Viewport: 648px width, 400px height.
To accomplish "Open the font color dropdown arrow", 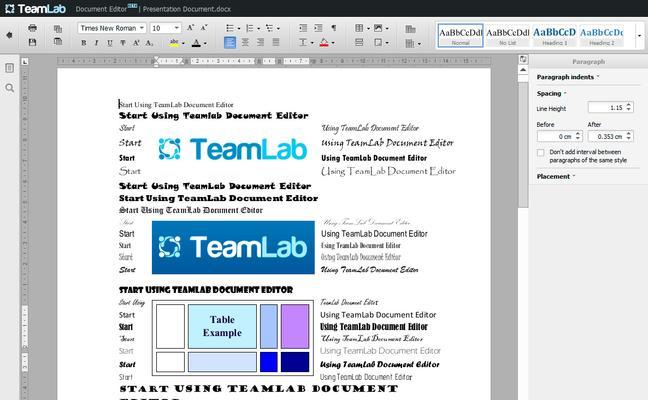I will click(205, 43).
